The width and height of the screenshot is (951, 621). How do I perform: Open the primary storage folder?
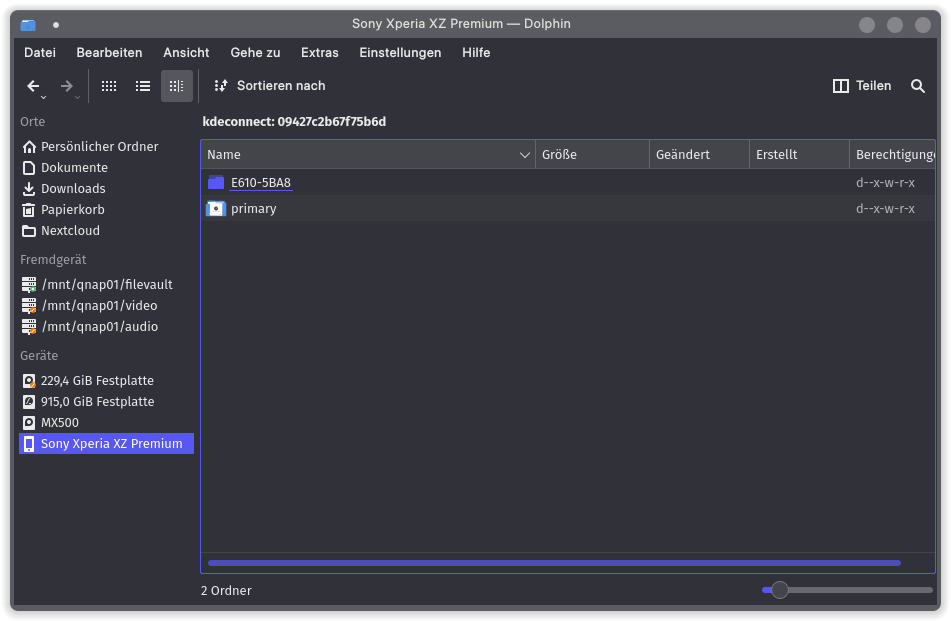click(x=253, y=208)
